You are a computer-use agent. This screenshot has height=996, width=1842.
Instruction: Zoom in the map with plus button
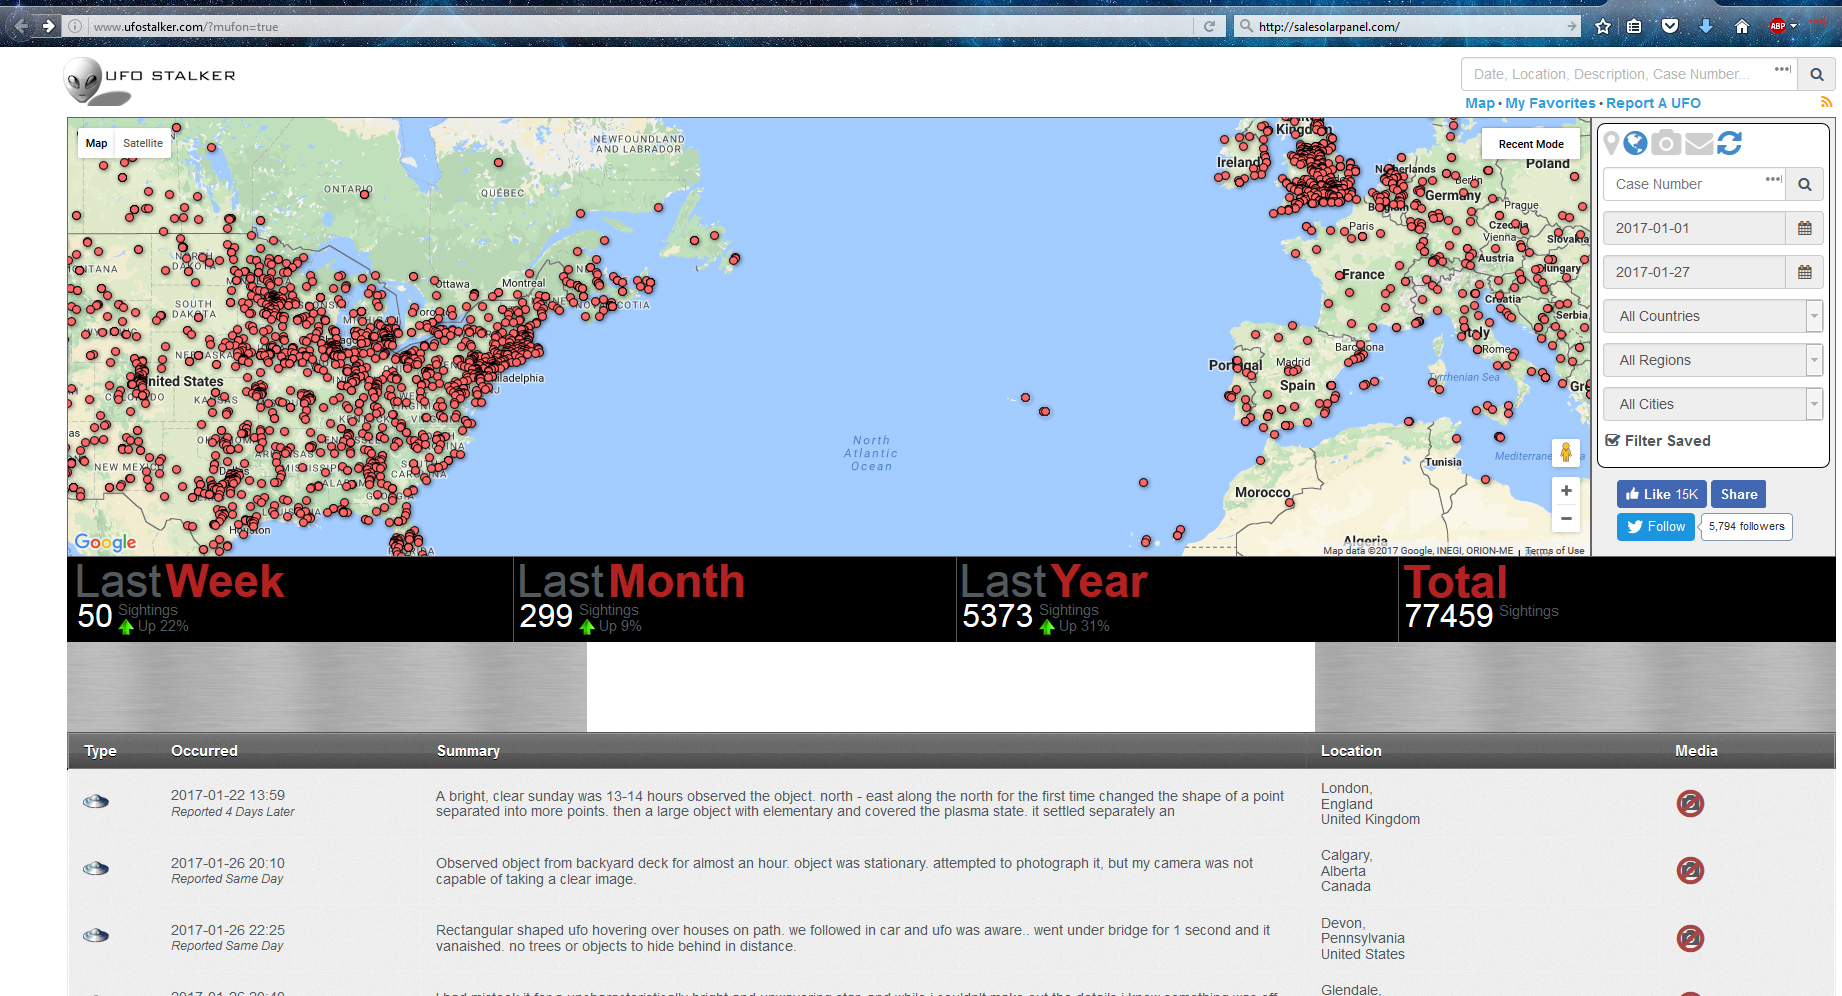[1566, 491]
